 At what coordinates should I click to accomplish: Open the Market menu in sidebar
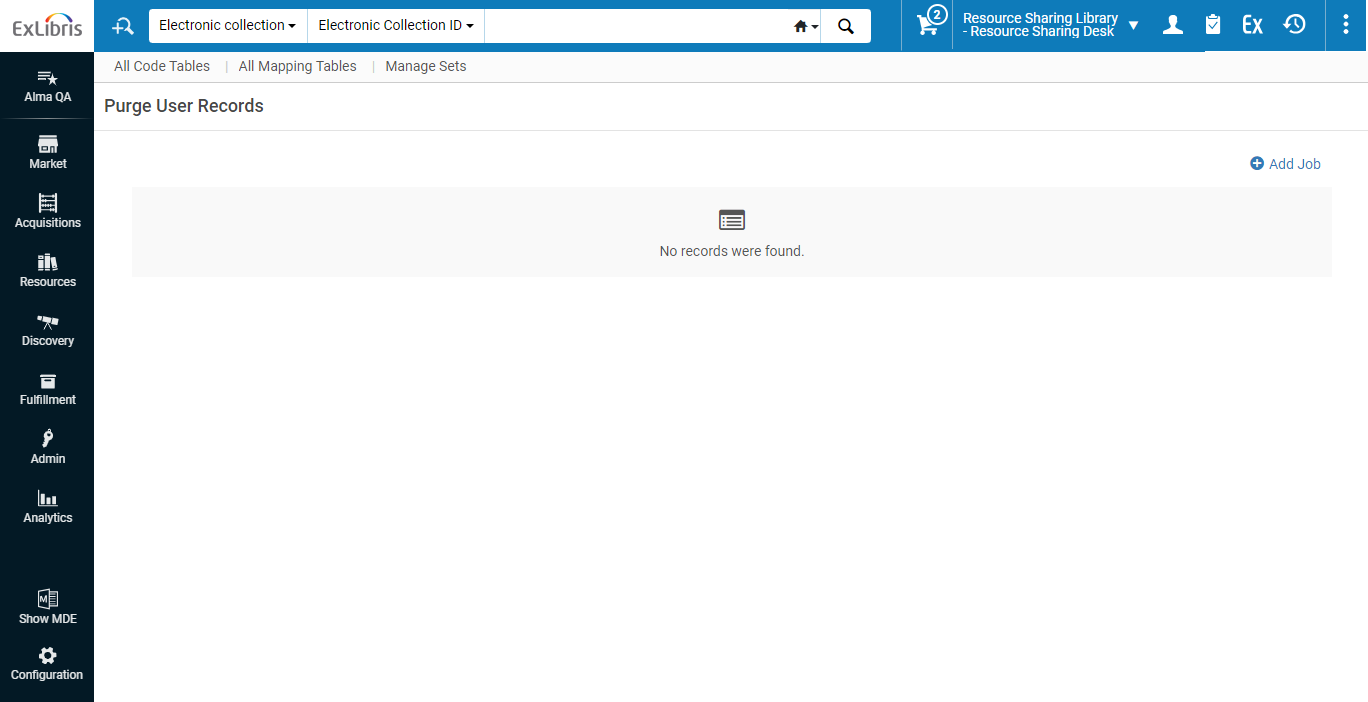(47, 152)
